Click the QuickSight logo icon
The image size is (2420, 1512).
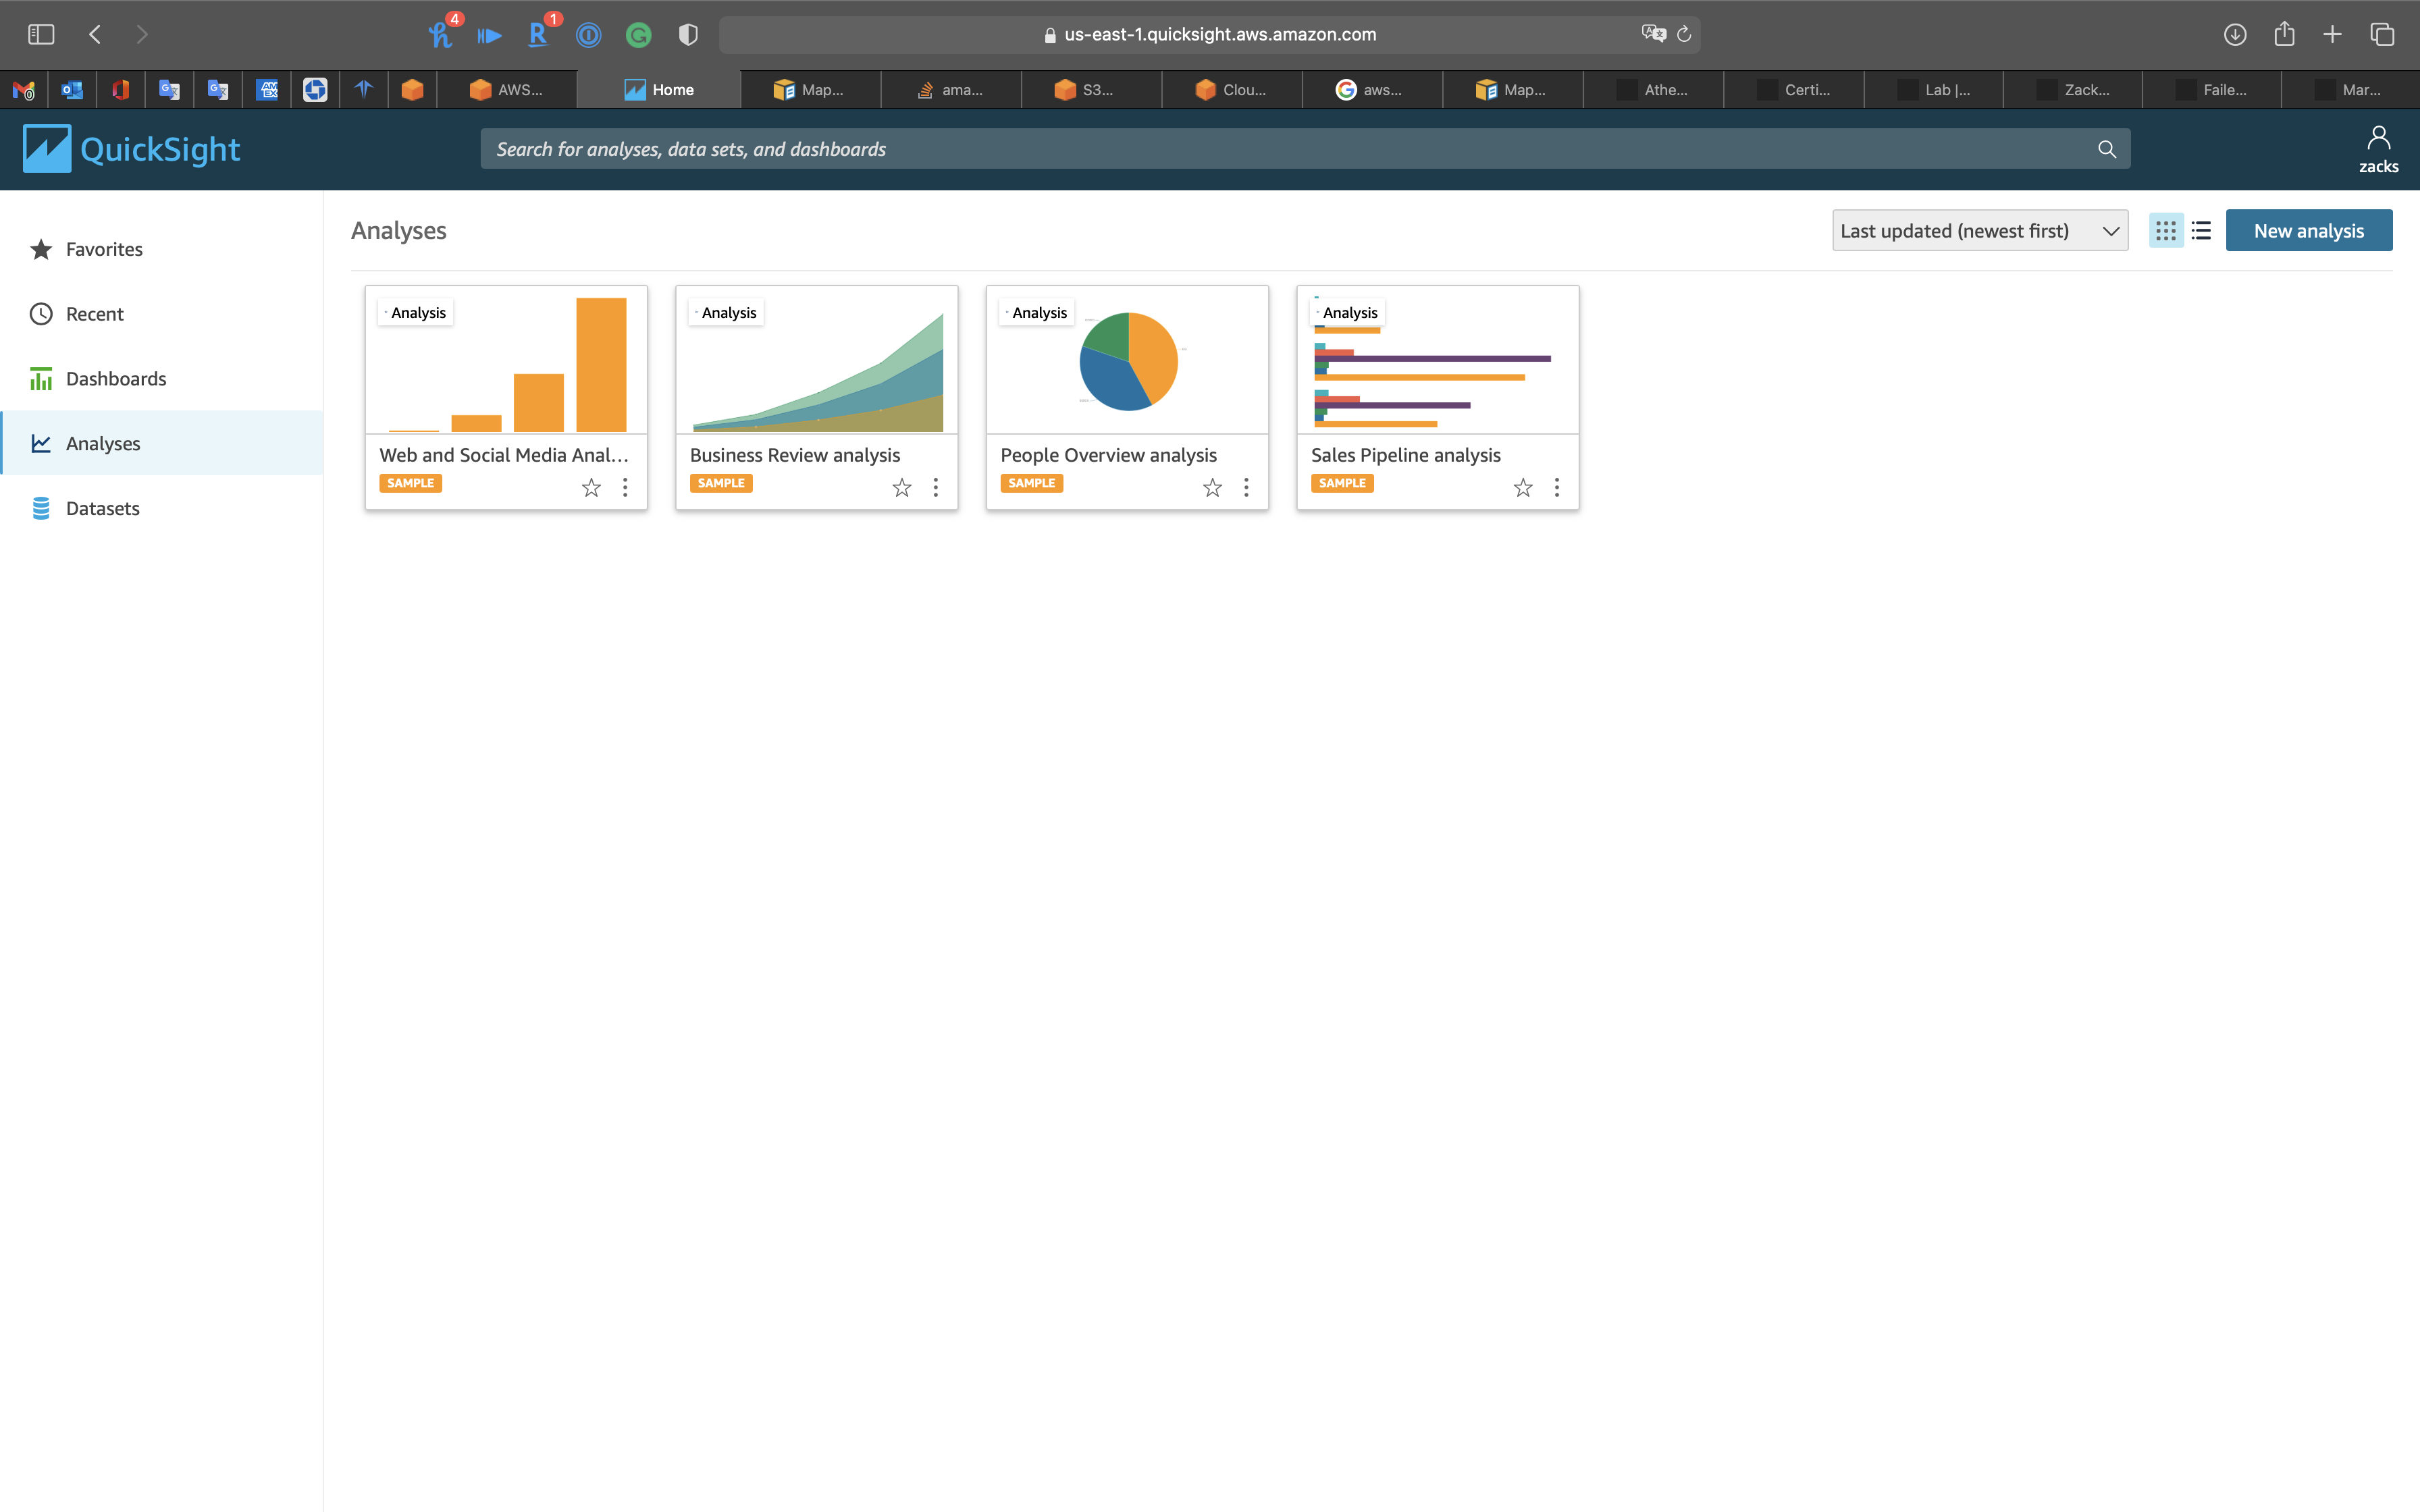[x=47, y=149]
